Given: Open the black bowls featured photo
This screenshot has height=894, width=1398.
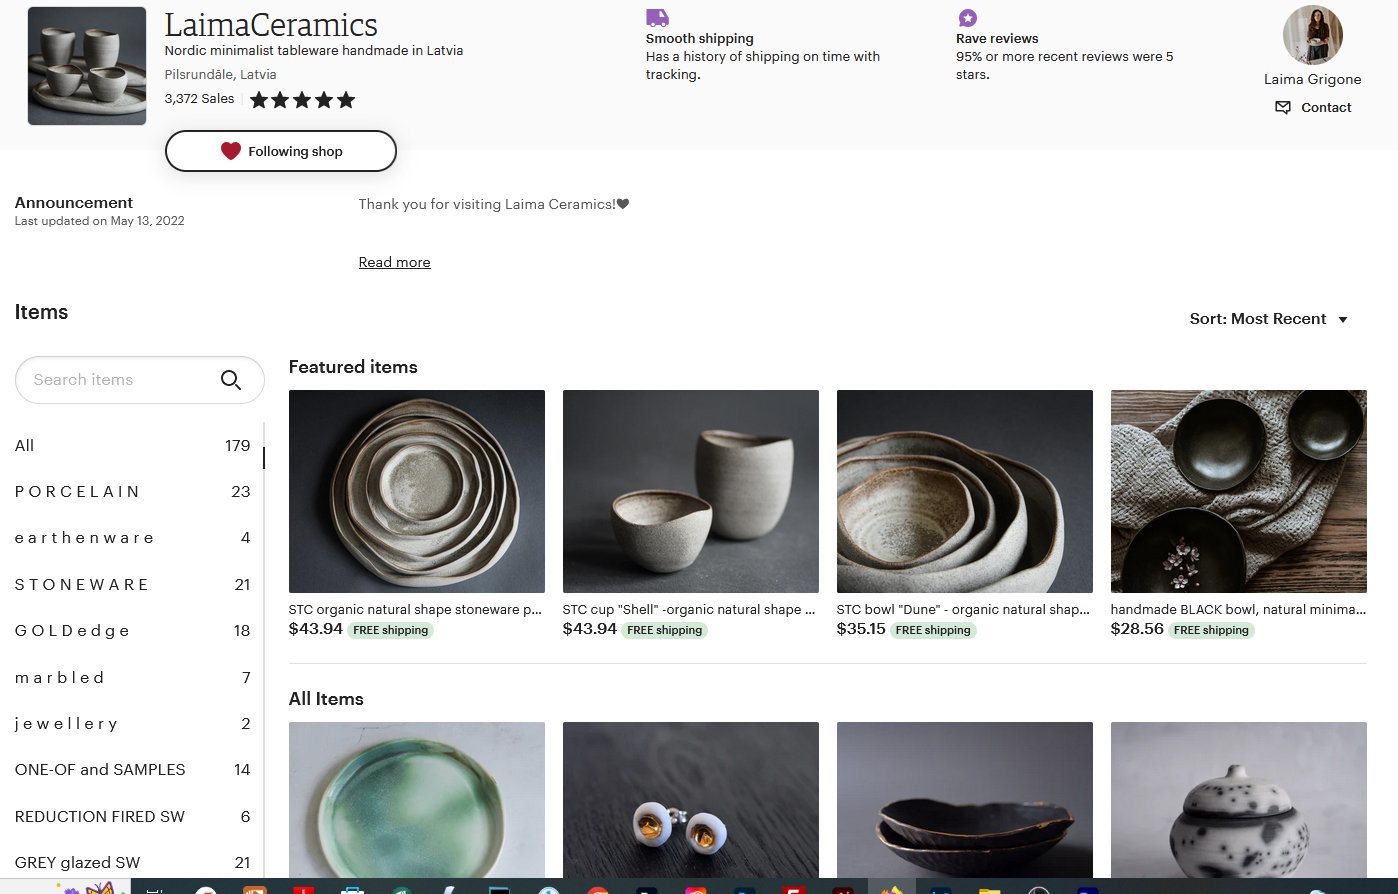Looking at the screenshot, I should coord(1238,491).
